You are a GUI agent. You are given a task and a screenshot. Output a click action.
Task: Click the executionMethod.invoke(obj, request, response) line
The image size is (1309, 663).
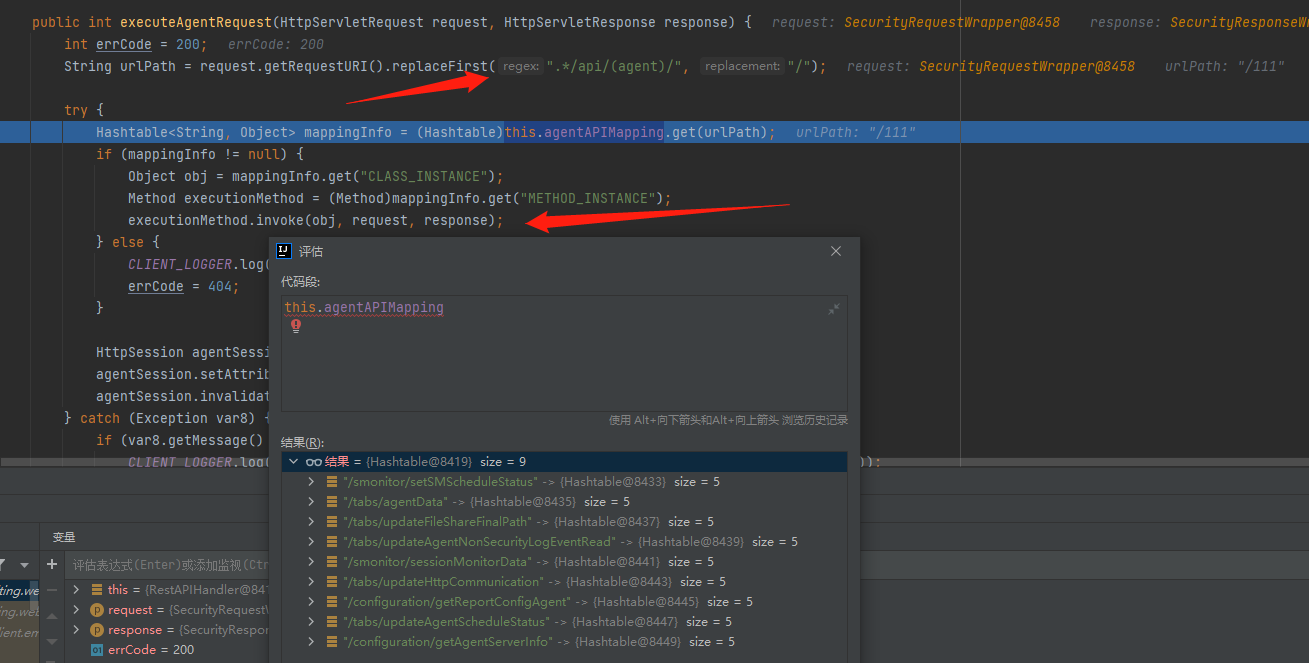pyautogui.click(x=316, y=220)
